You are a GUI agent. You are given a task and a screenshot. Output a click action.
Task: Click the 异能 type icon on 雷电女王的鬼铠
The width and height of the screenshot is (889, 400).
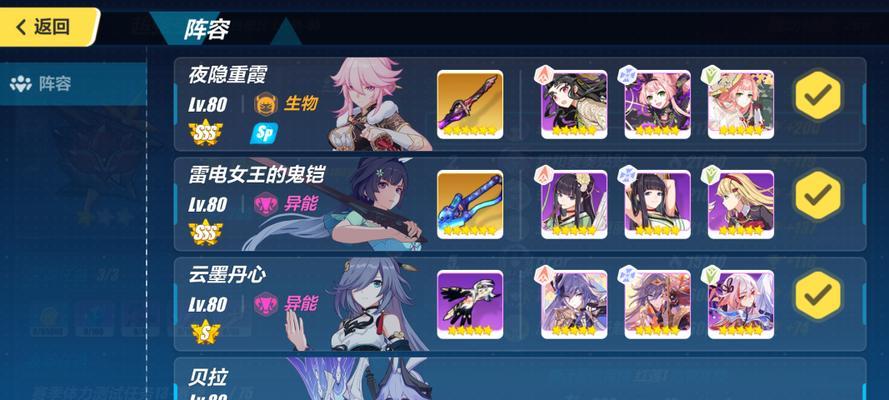coord(265,204)
